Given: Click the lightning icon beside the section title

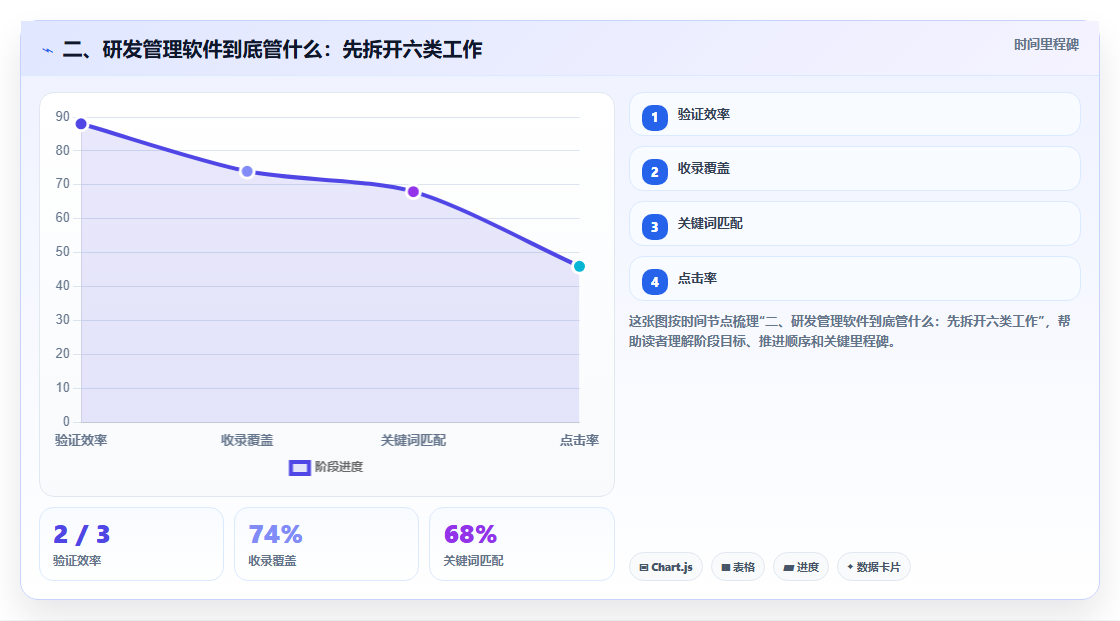Looking at the screenshot, I should [48, 50].
